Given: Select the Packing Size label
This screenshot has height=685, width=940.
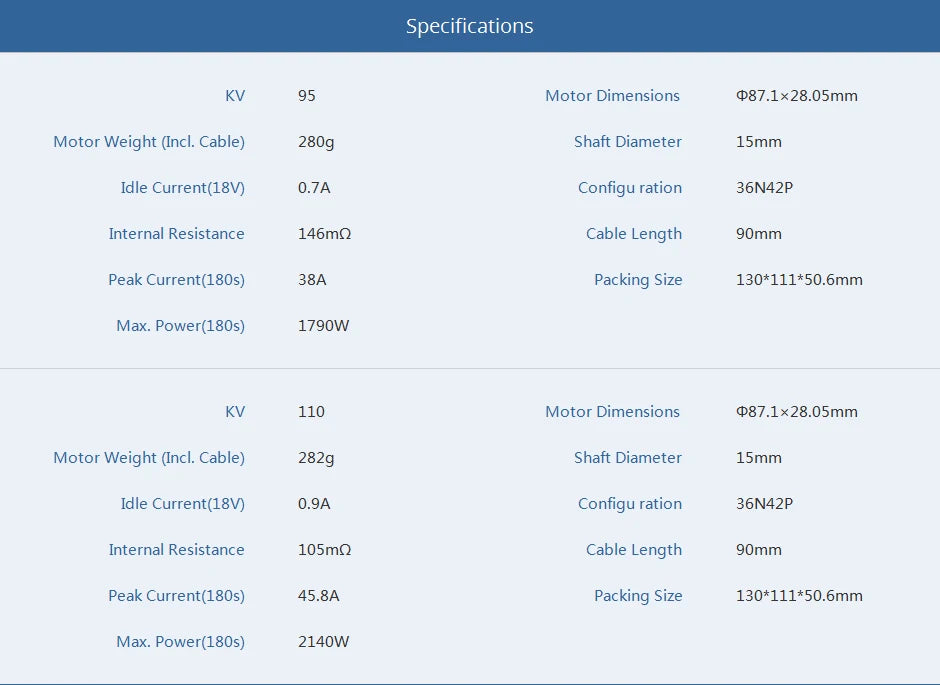Looking at the screenshot, I should (638, 280).
